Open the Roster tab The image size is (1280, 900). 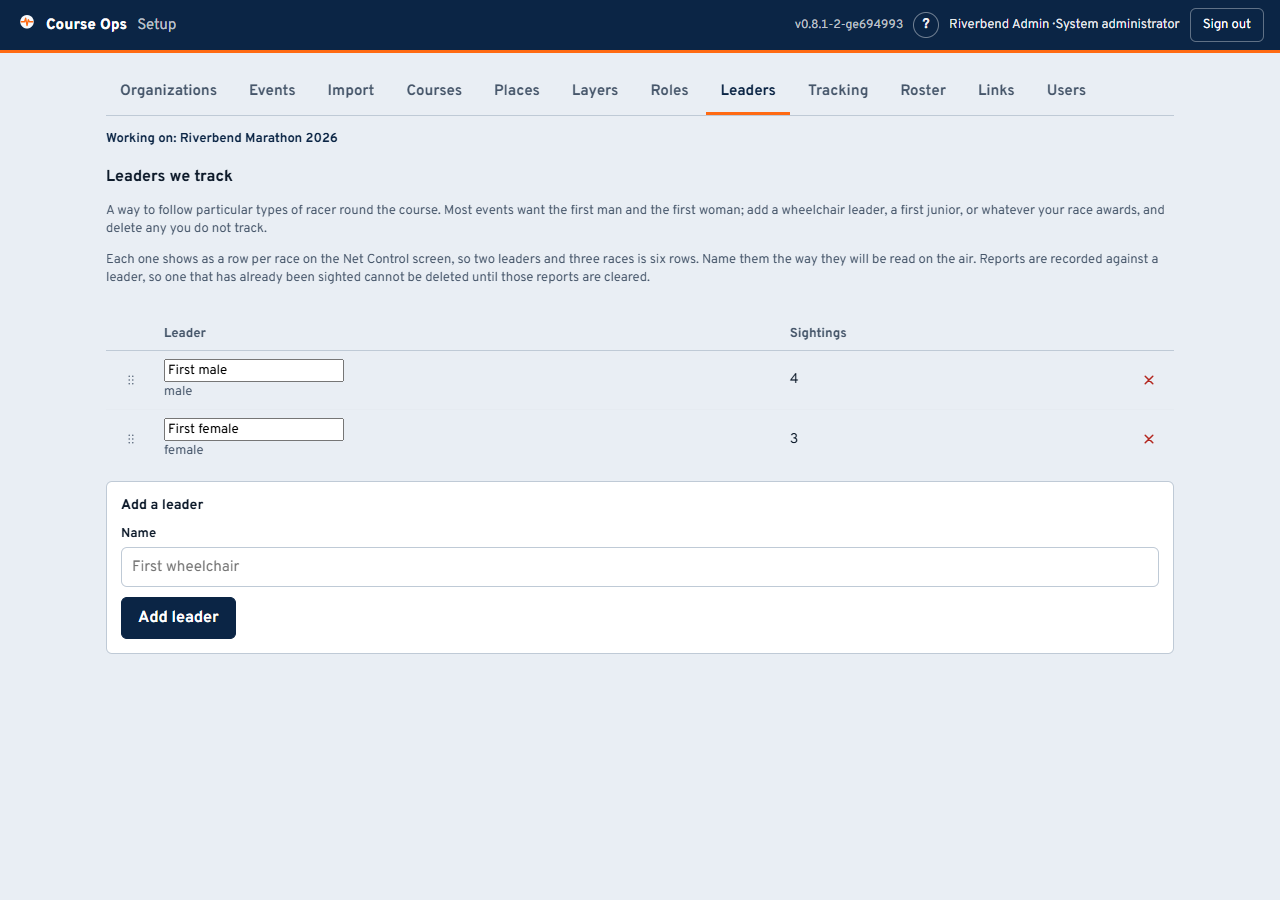923,90
